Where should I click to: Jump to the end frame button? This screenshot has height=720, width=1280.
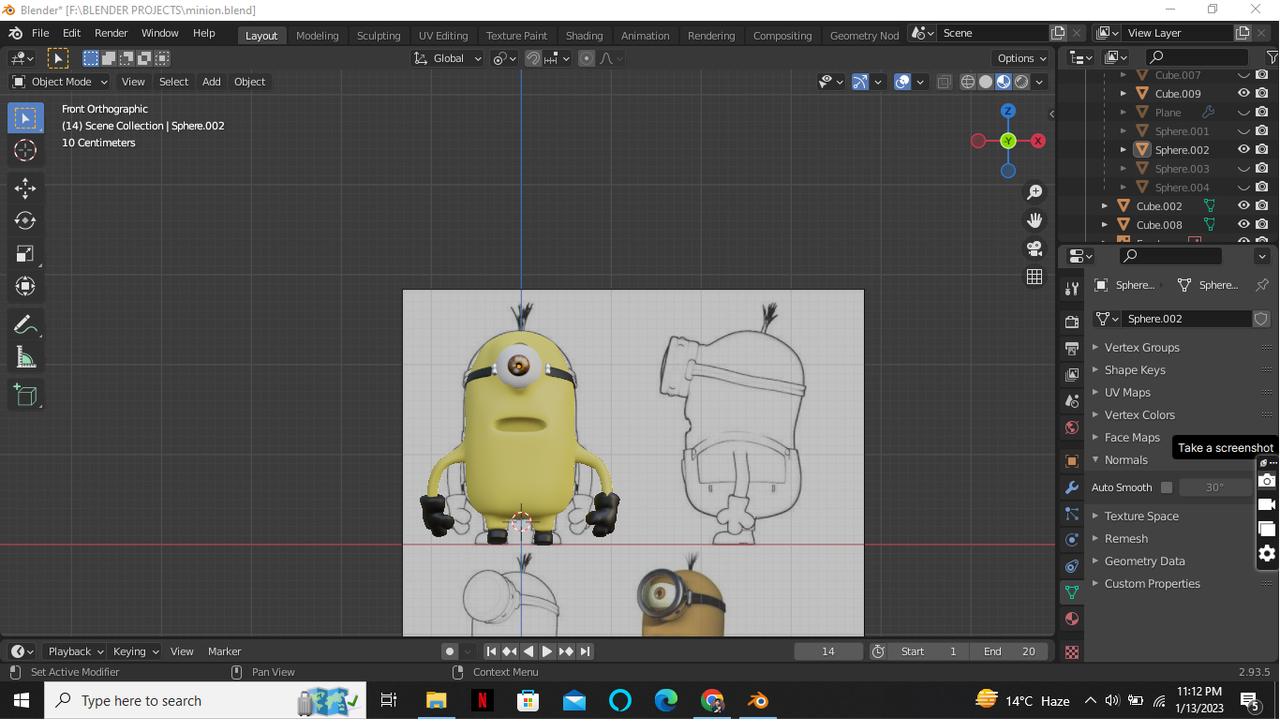click(585, 651)
